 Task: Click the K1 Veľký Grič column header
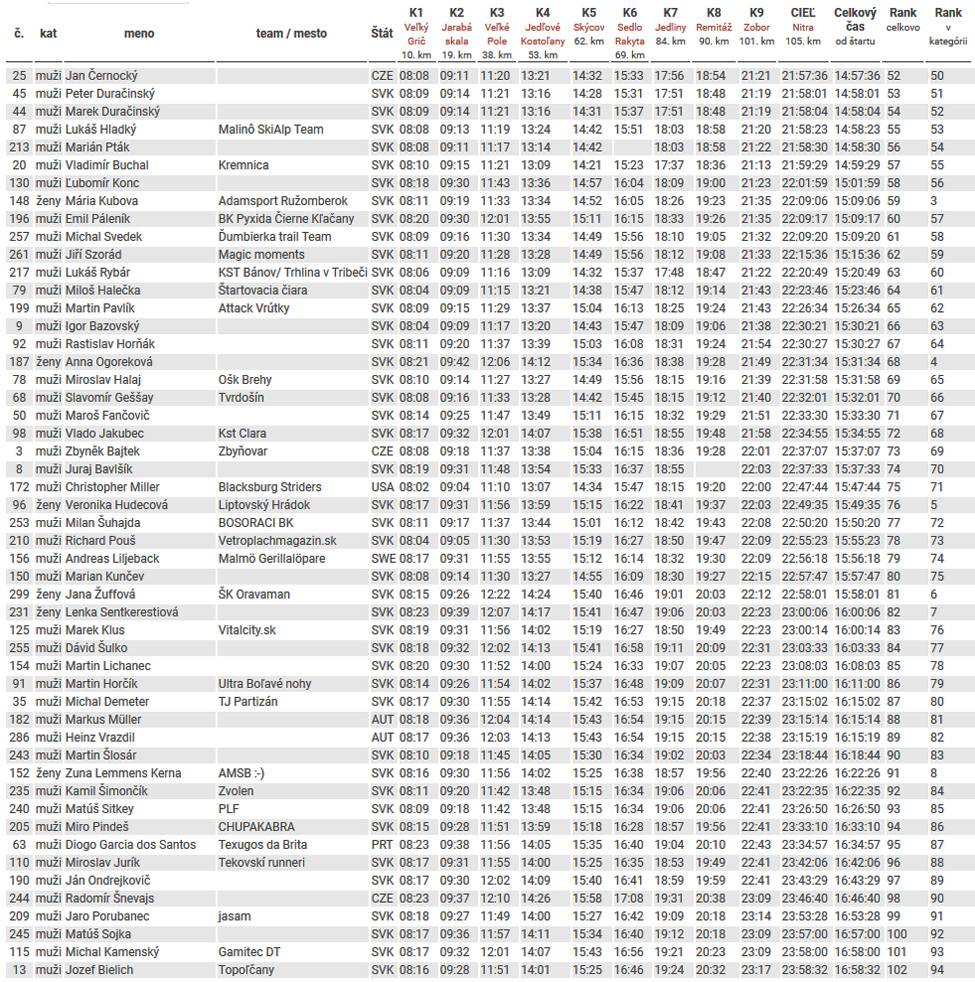point(416,33)
